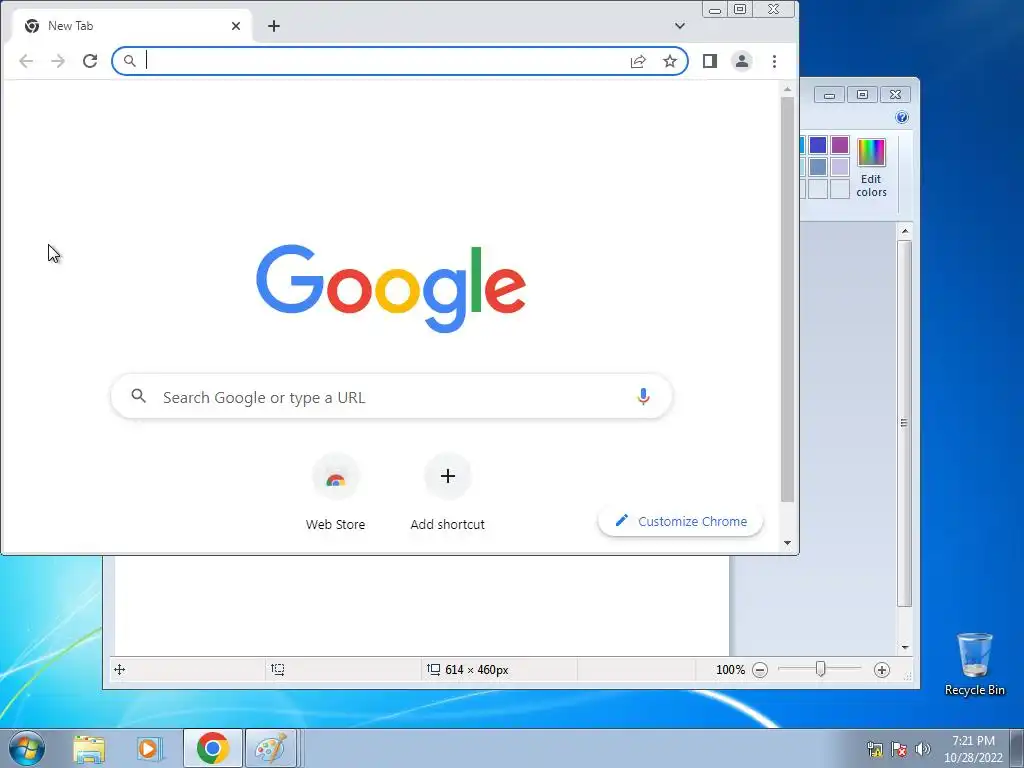Click the cursor position icon in Paint status bar
The image size is (1024, 768).
pyautogui.click(x=120, y=669)
